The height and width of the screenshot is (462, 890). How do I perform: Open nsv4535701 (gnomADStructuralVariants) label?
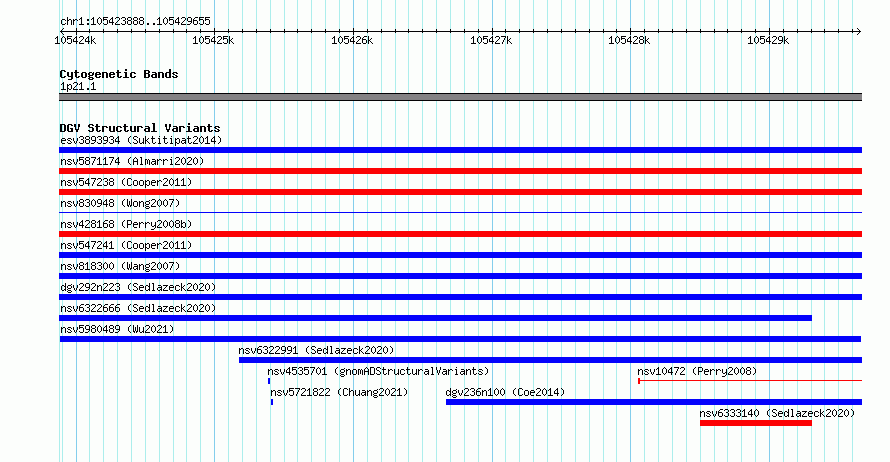[378, 371]
